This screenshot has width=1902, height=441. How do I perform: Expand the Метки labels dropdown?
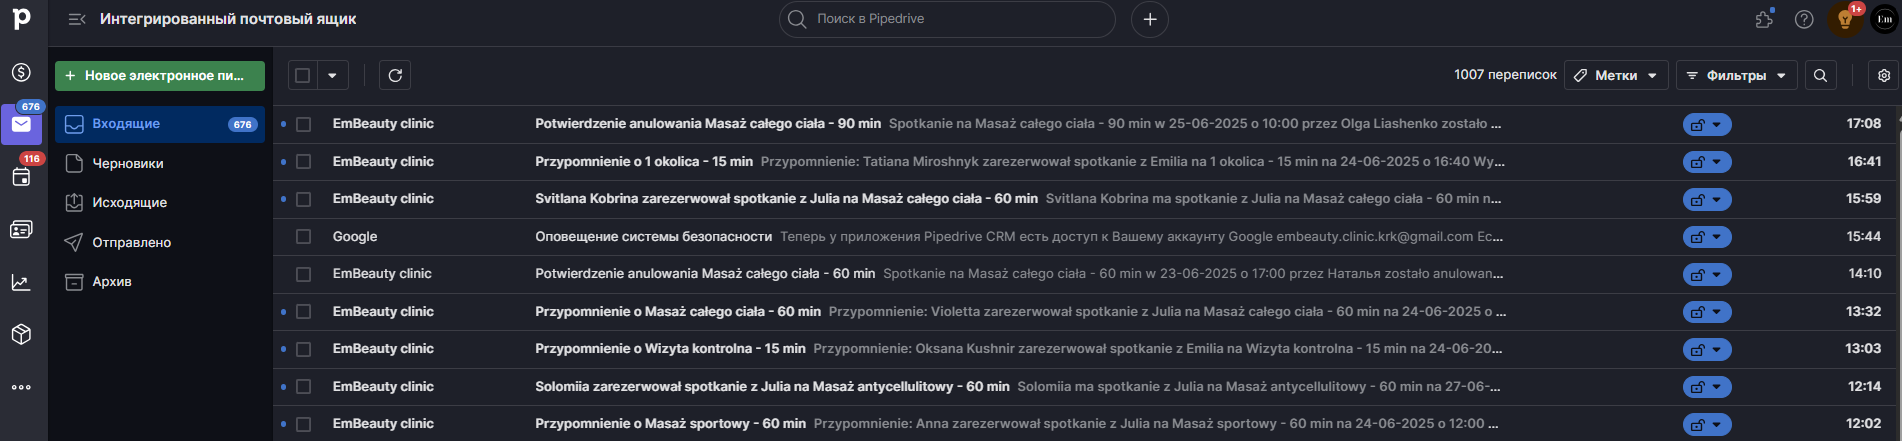tap(1616, 75)
